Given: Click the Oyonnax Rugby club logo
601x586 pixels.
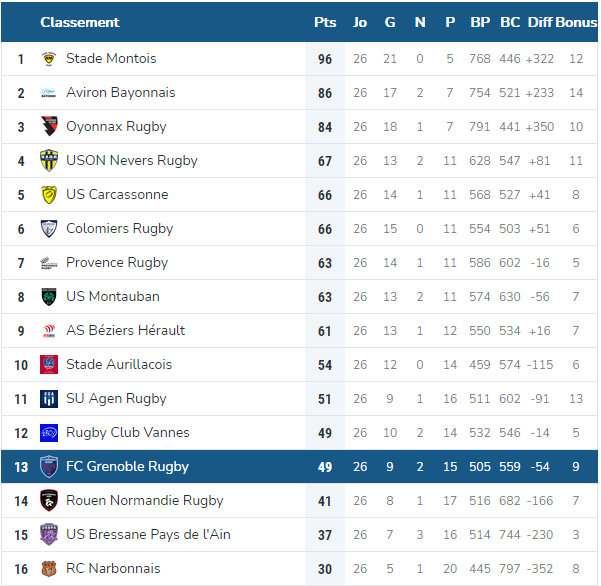Looking at the screenshot, I should 49,127.
